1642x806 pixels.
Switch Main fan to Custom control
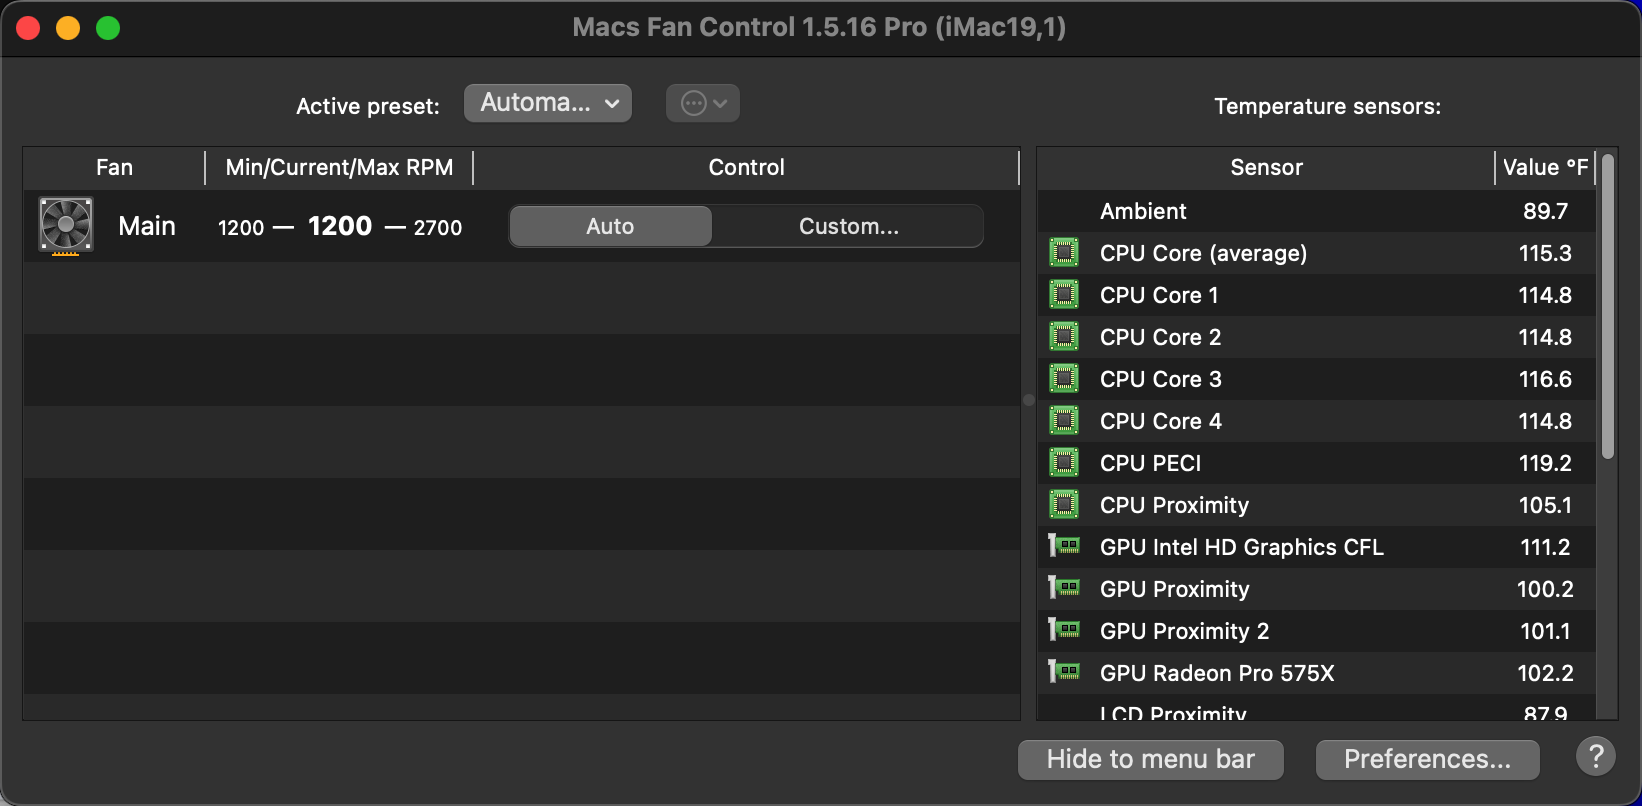pyautogui.click(x=848, y=226)
